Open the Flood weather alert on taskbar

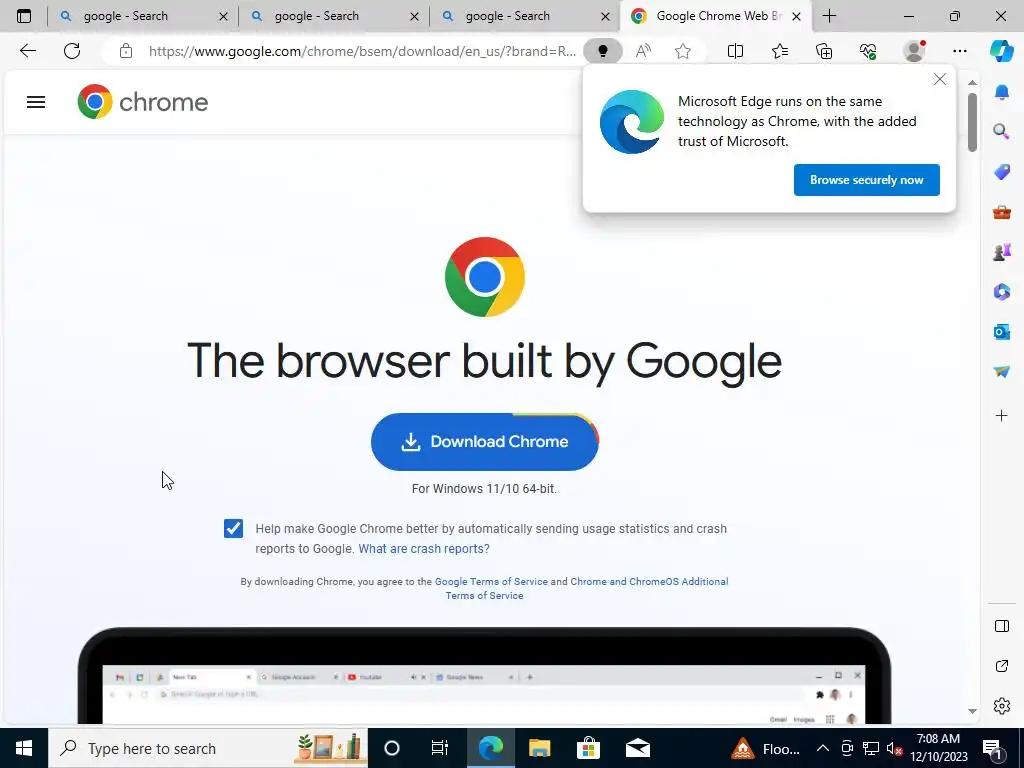(765, 748)
